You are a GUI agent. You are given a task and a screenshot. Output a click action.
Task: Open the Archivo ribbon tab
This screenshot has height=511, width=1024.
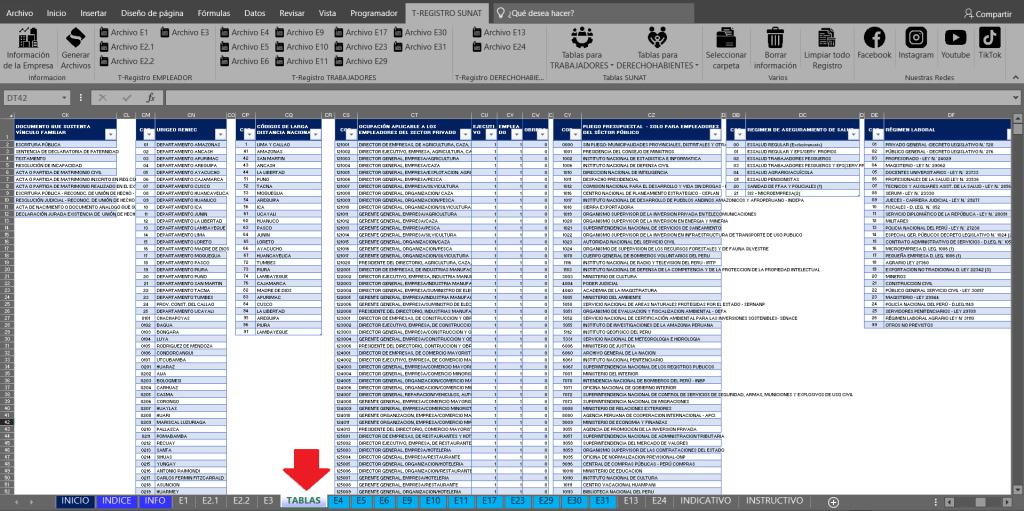click(x=19, y=13)
